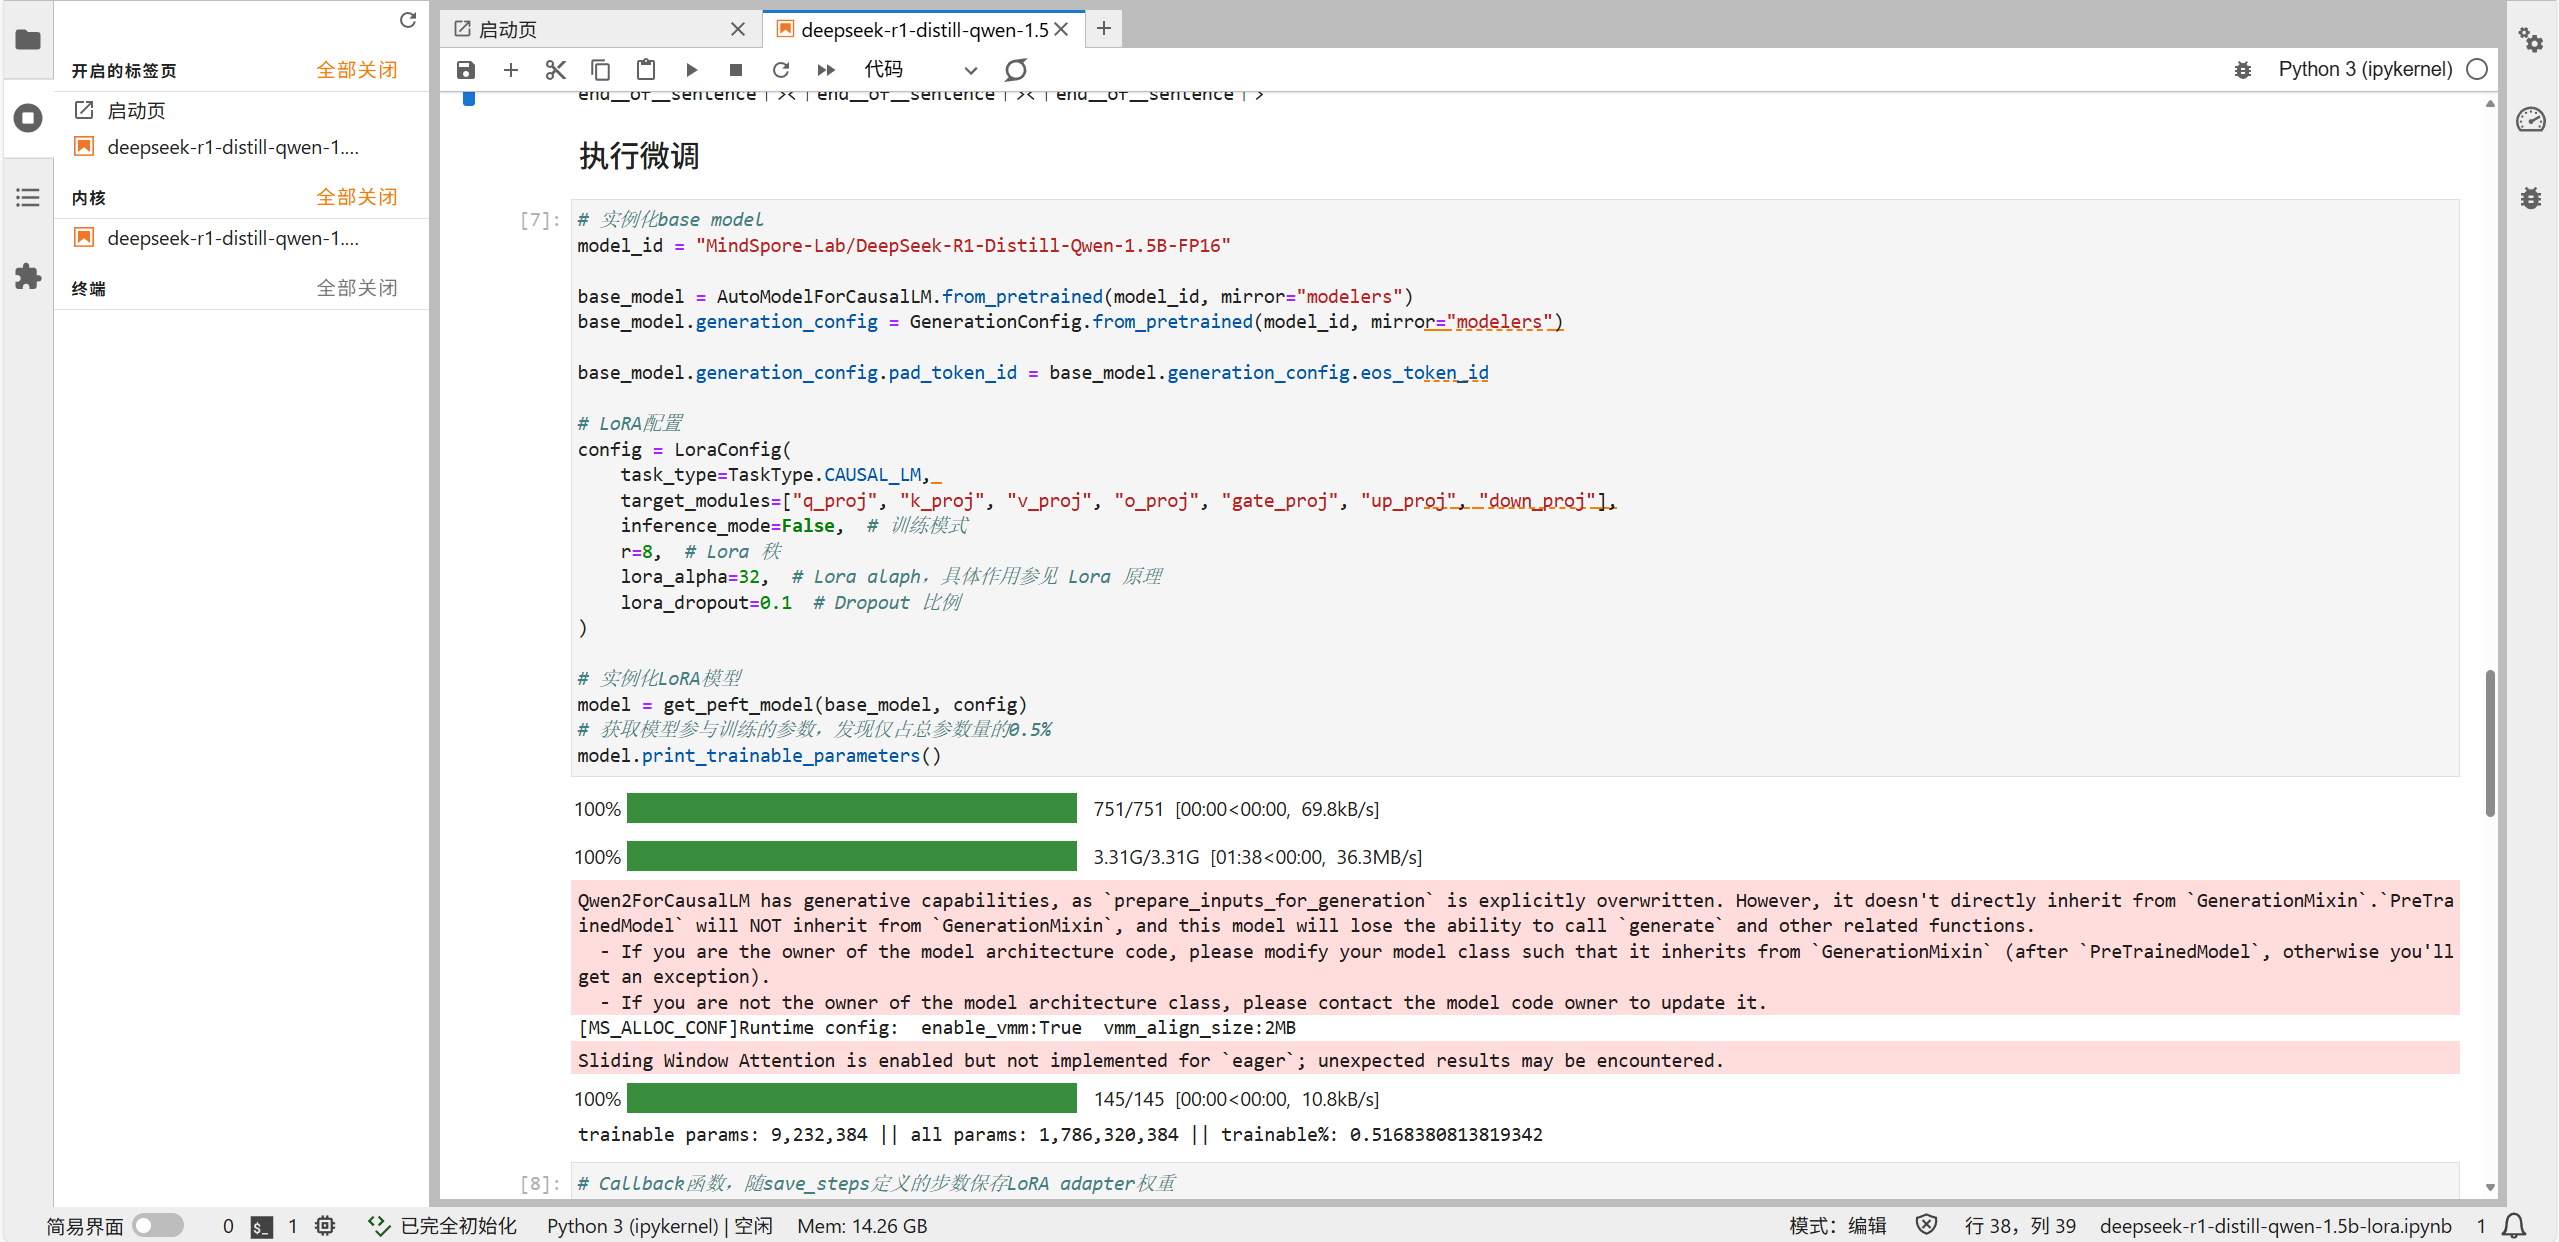Interrupt the kernel with stop icon

click(736, 70)
